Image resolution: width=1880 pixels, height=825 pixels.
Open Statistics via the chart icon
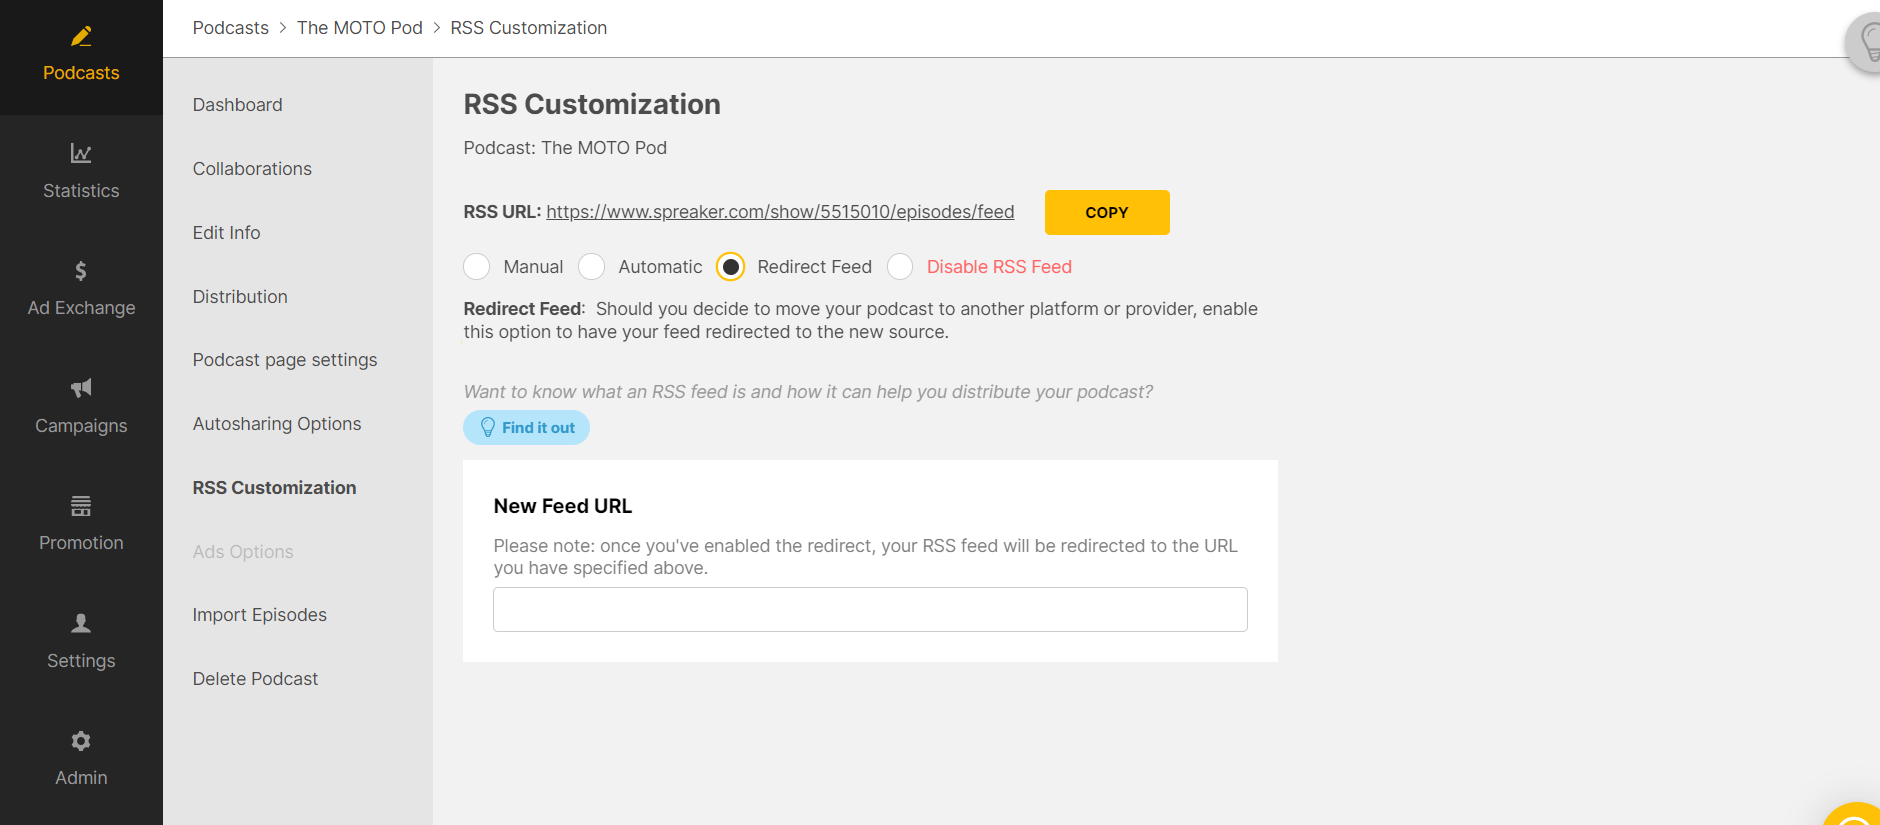[x=81, y=153]
